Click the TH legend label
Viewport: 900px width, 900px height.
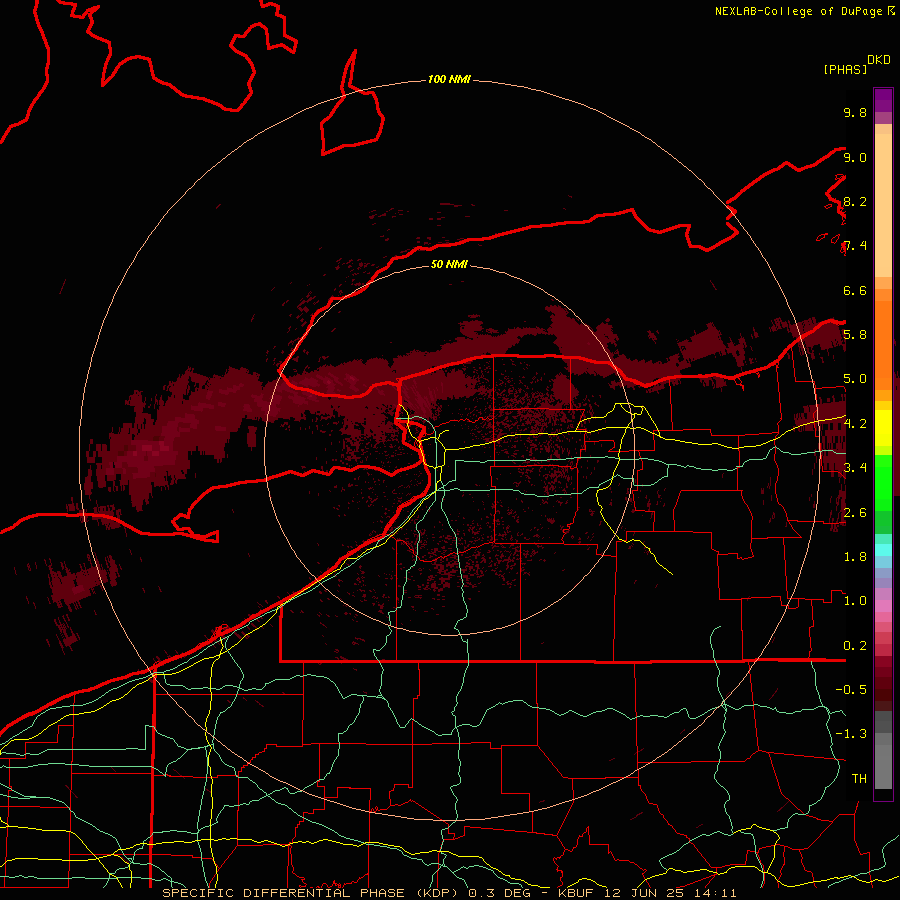(x=859, y=778)
